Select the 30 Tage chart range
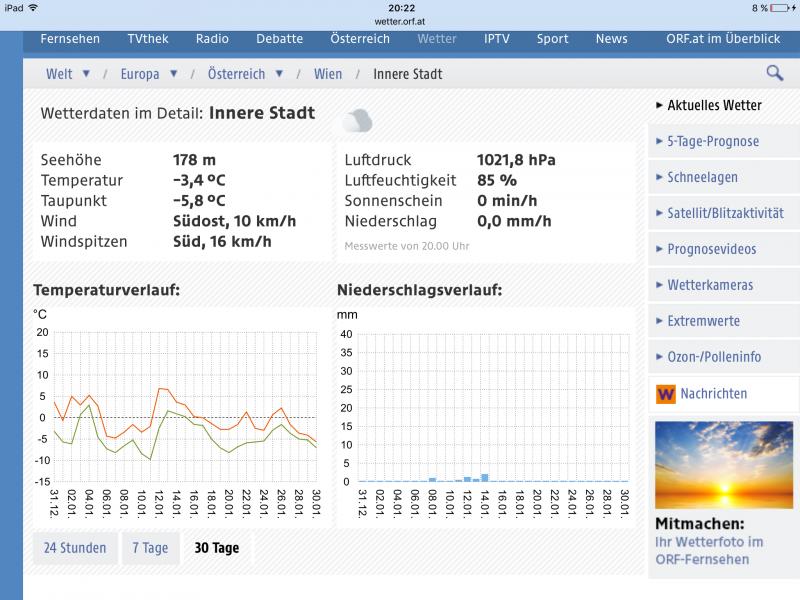The width and height of the screenshot is (800, 600). pos(217,548)
